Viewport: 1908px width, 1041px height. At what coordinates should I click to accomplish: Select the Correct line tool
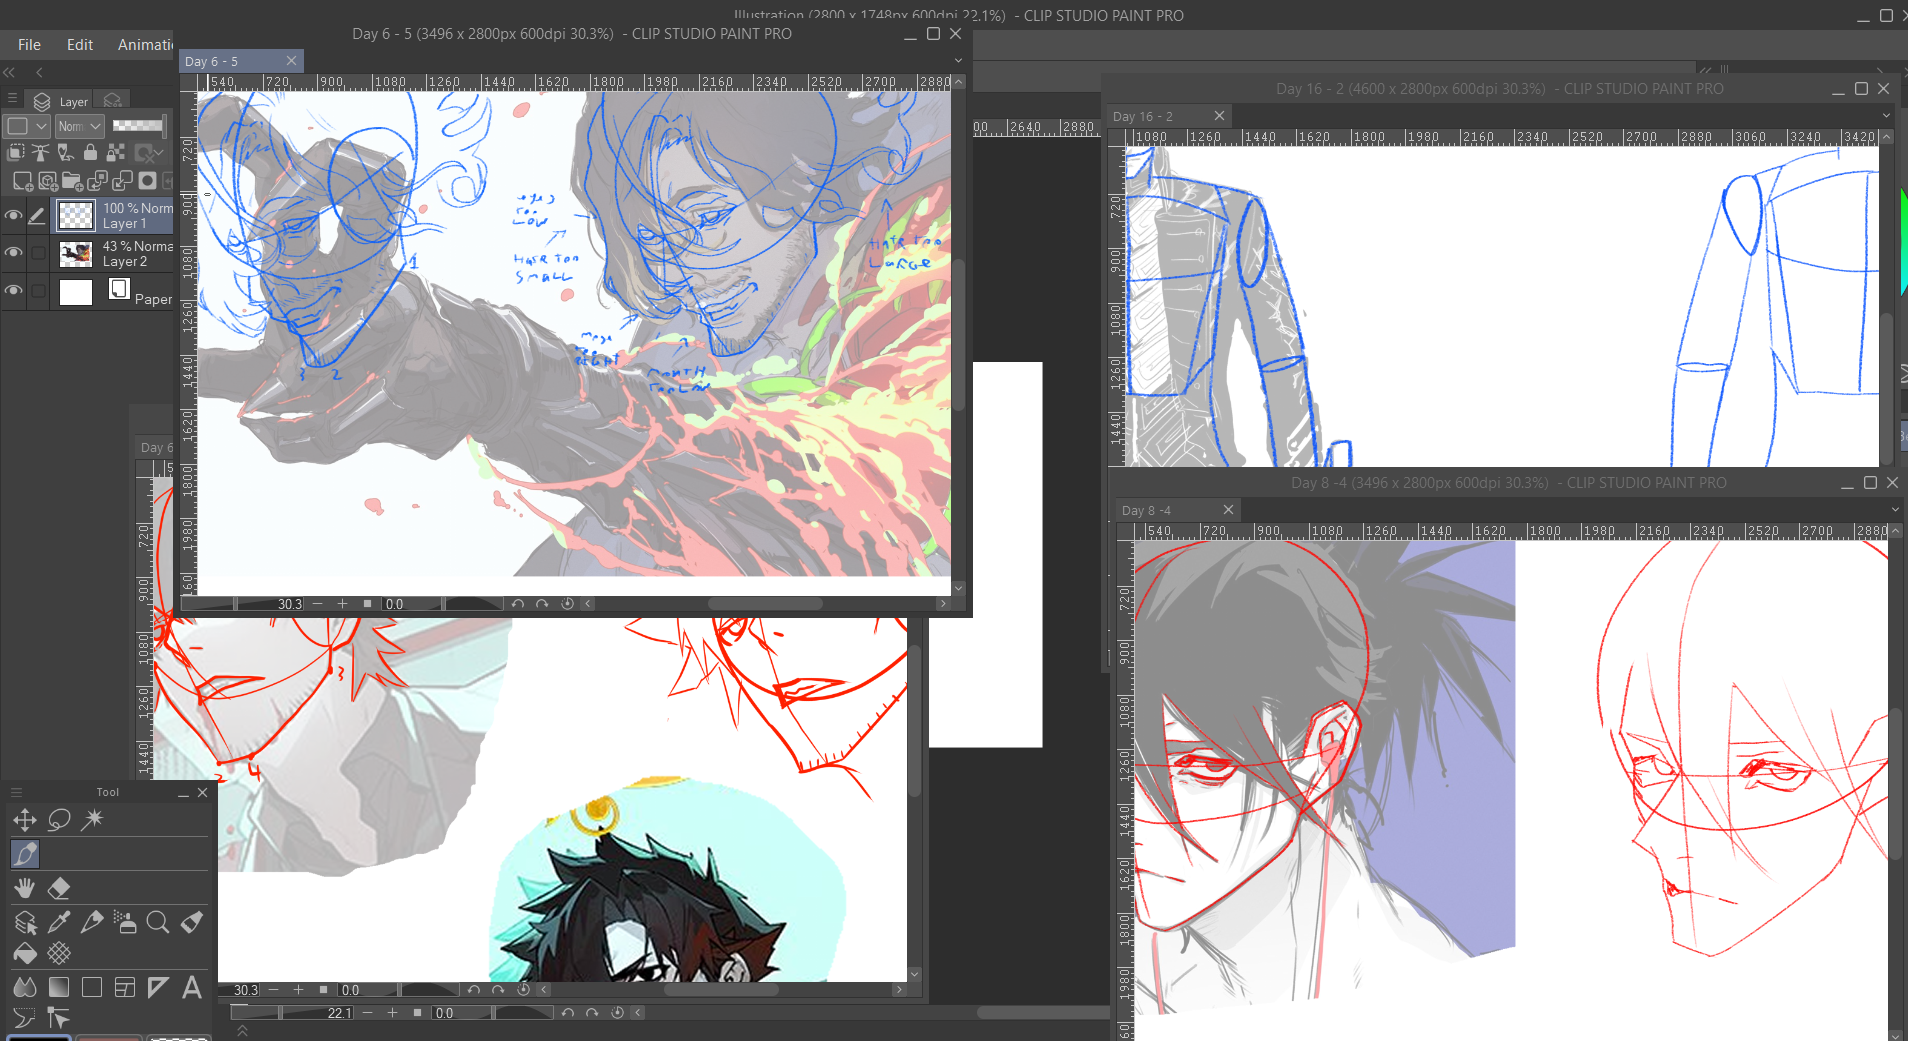tap(59, 1018)
